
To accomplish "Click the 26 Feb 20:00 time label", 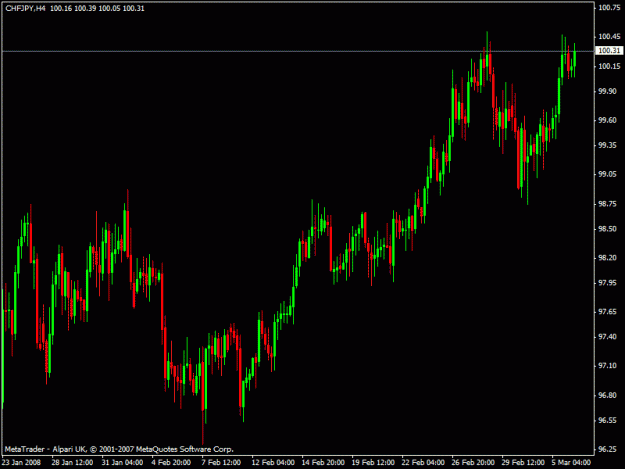I will pos(473,462).
